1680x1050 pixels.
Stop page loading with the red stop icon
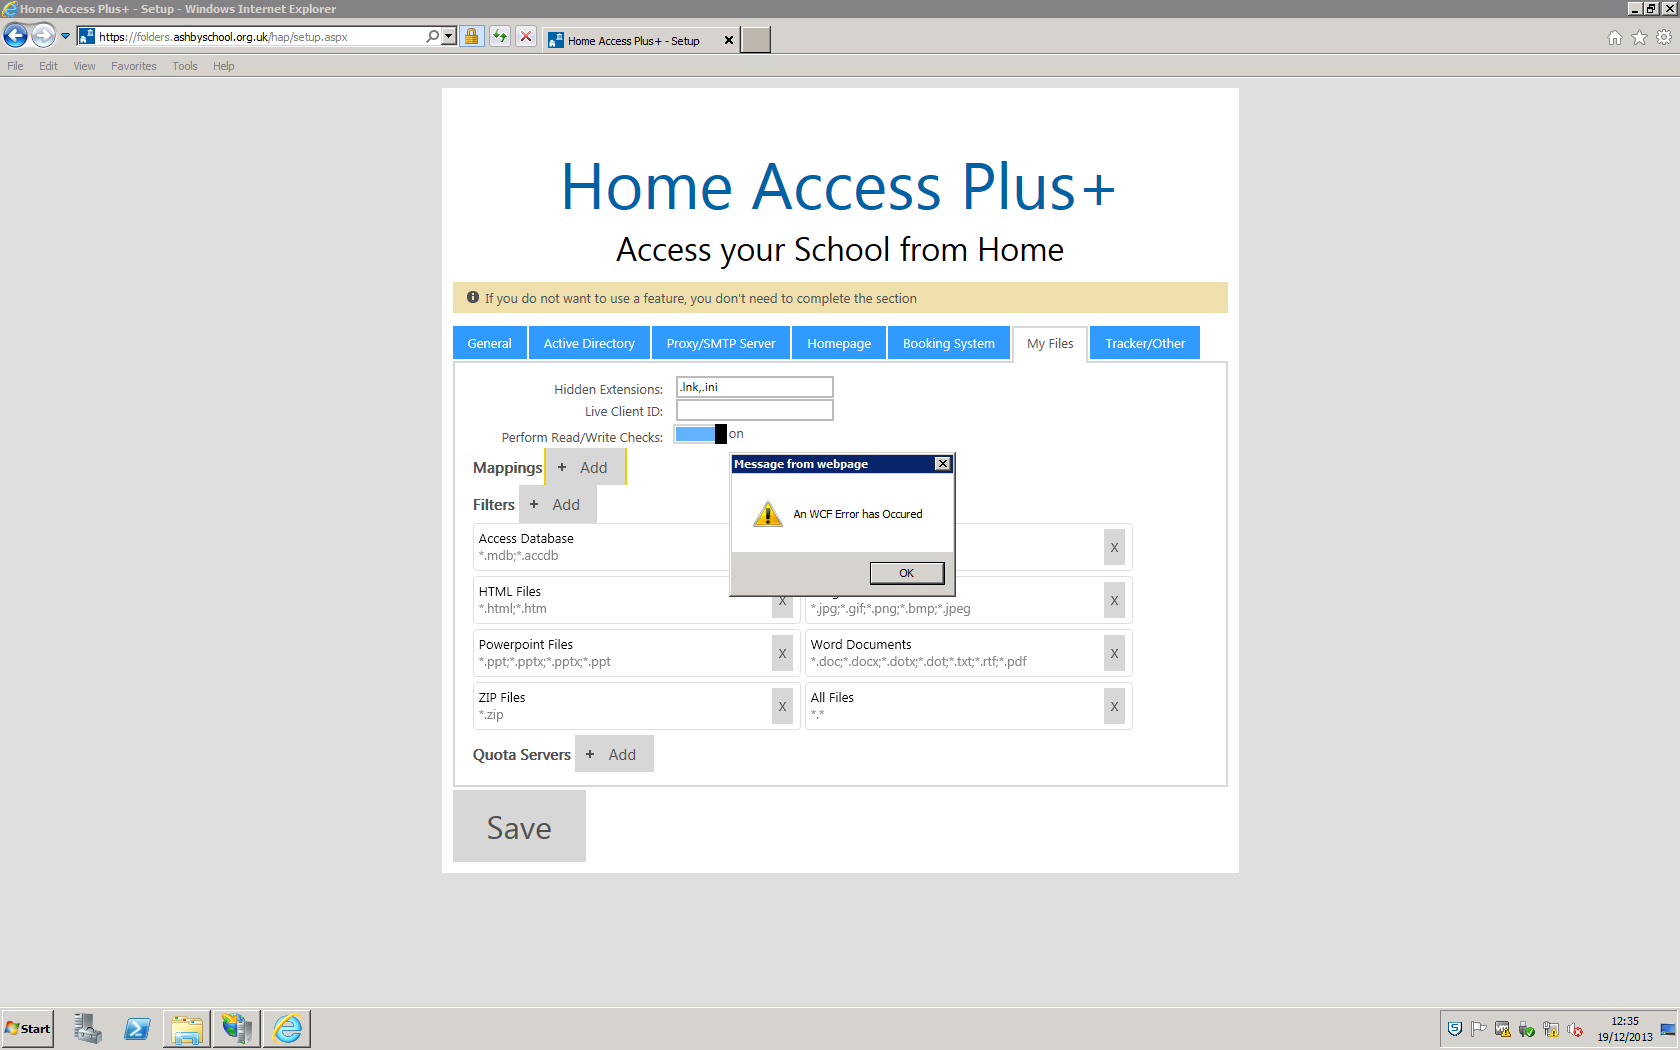point(526,36)
